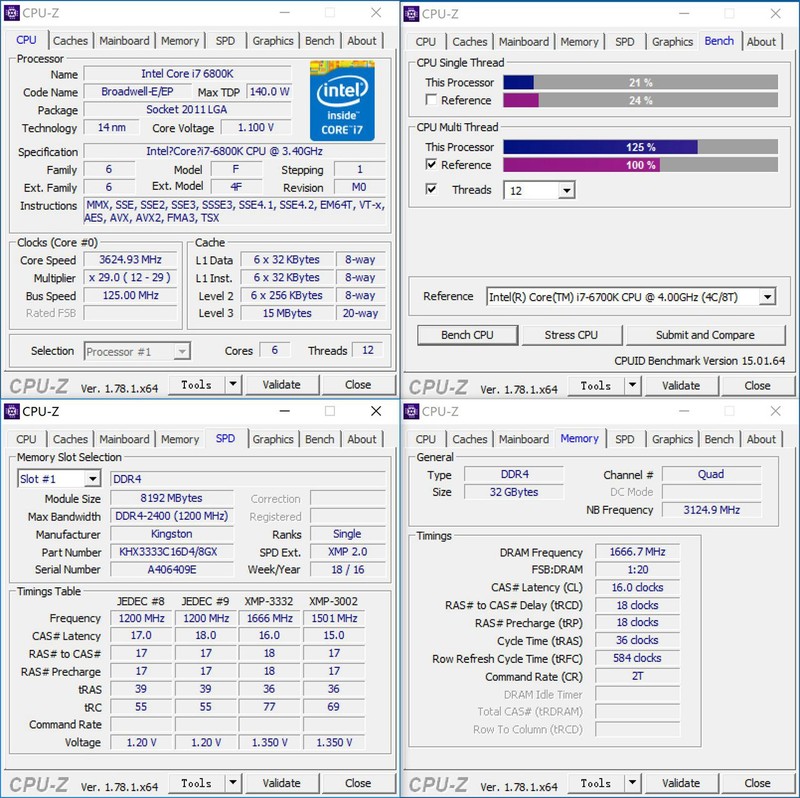Expand Tools dropdown arrow in Bench window
The image size is (800, 798).
[x=632, y=385]
